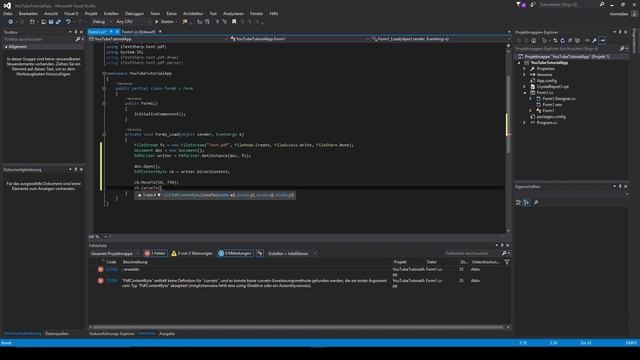Screen dimensions: 640x360
Task: Open the Debug configuration dropdown
Action: click(x=102, y=22)
